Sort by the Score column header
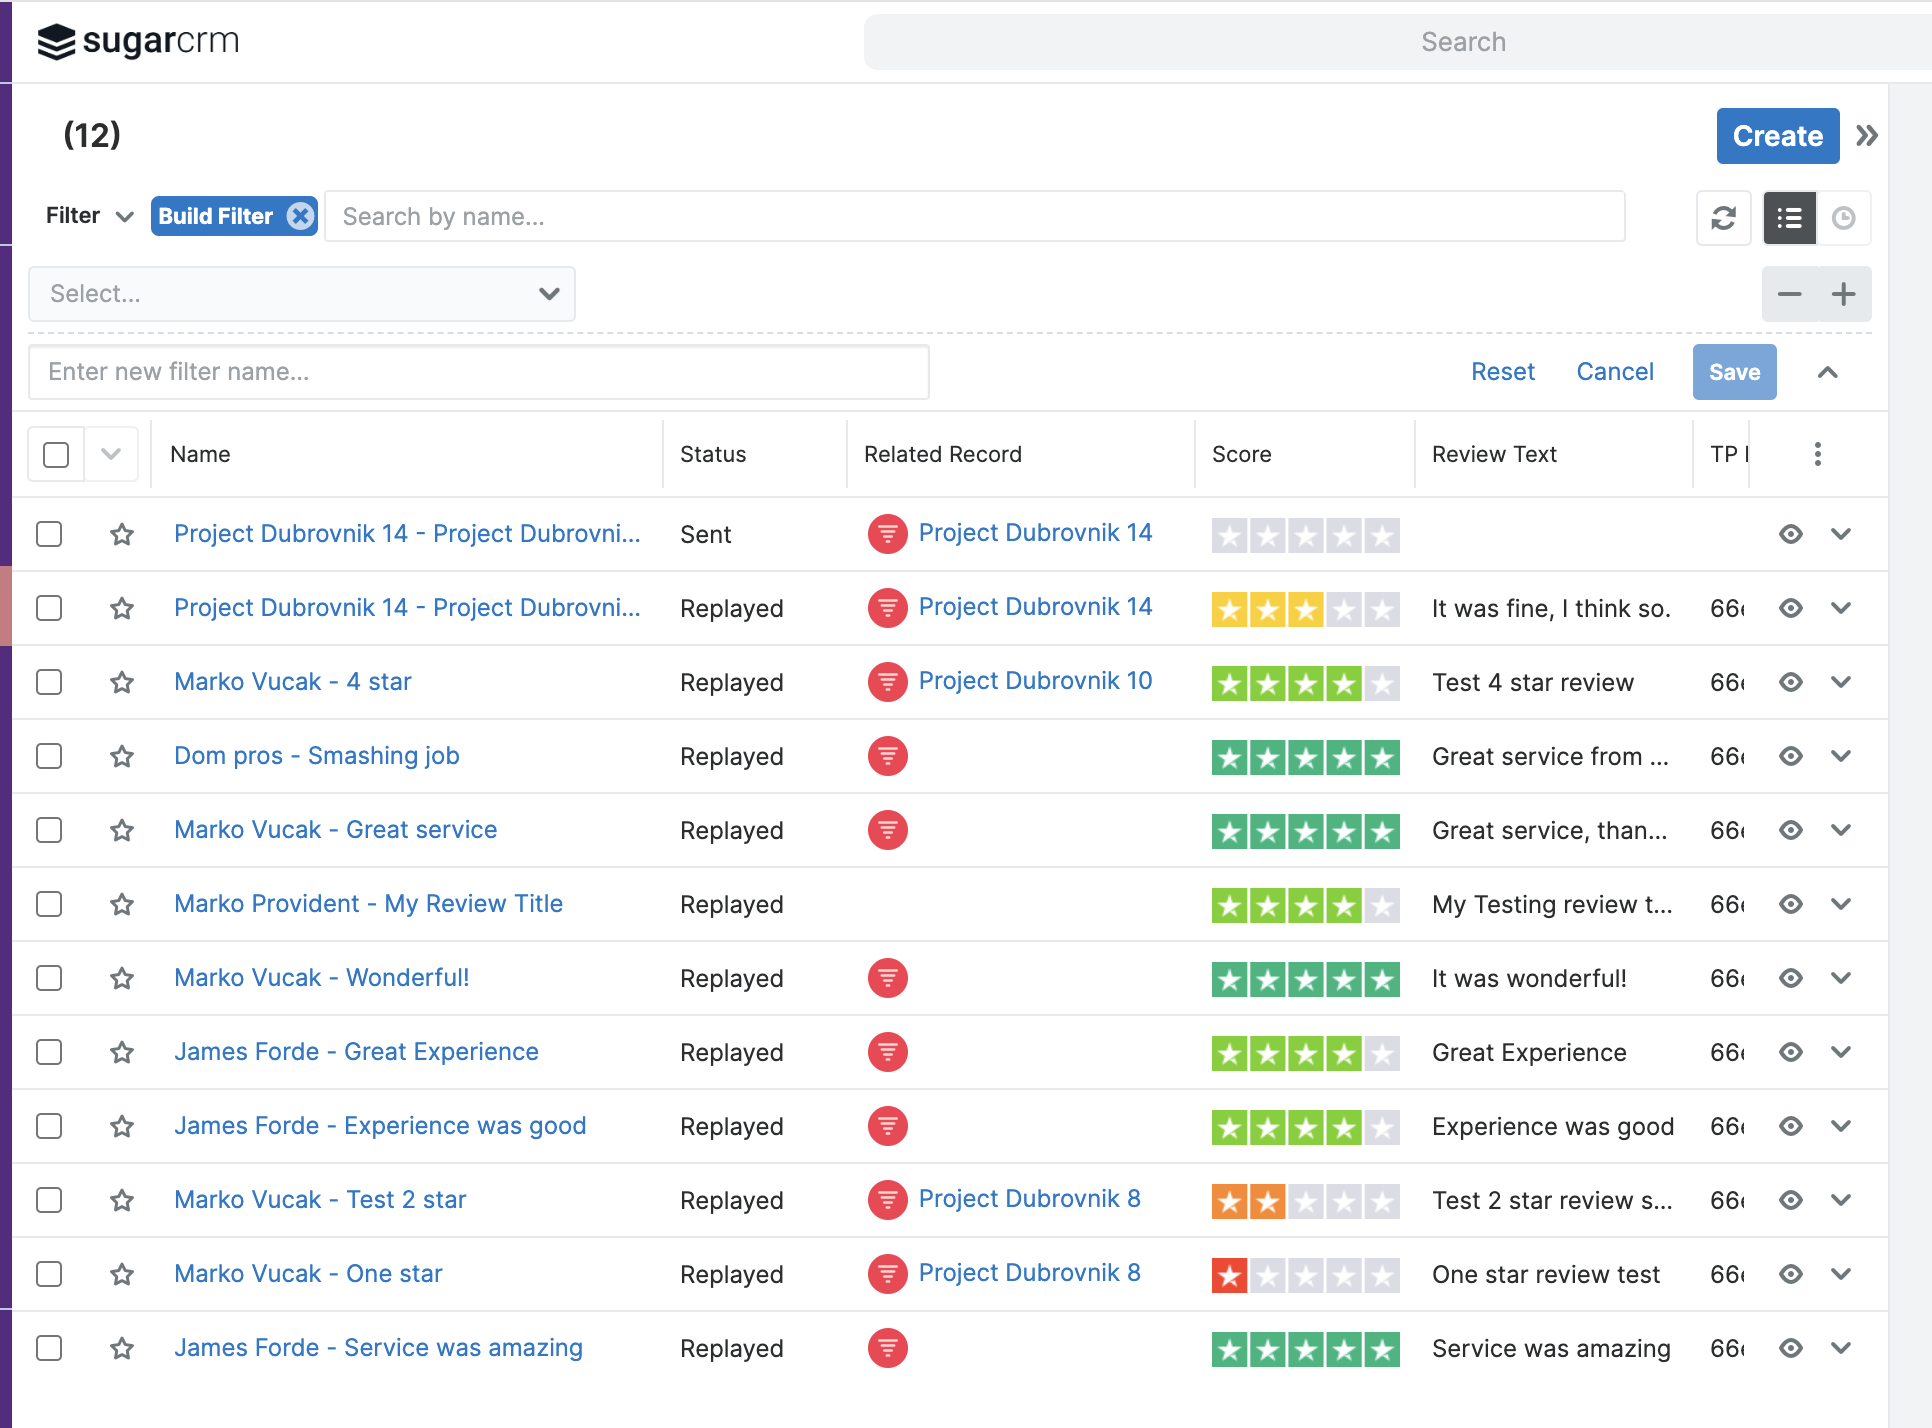The height and width of the screenshot is (1428, 1932). [1242, 454]
